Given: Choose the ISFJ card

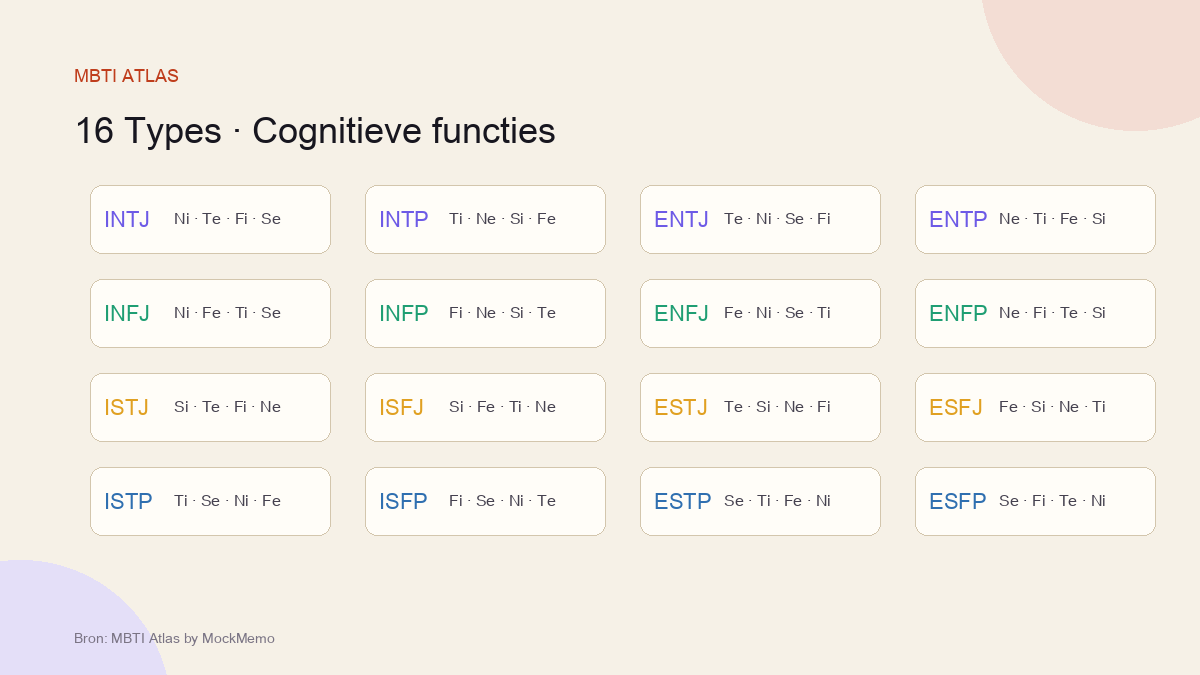Looking at the screenshot, I should point(485,407).
